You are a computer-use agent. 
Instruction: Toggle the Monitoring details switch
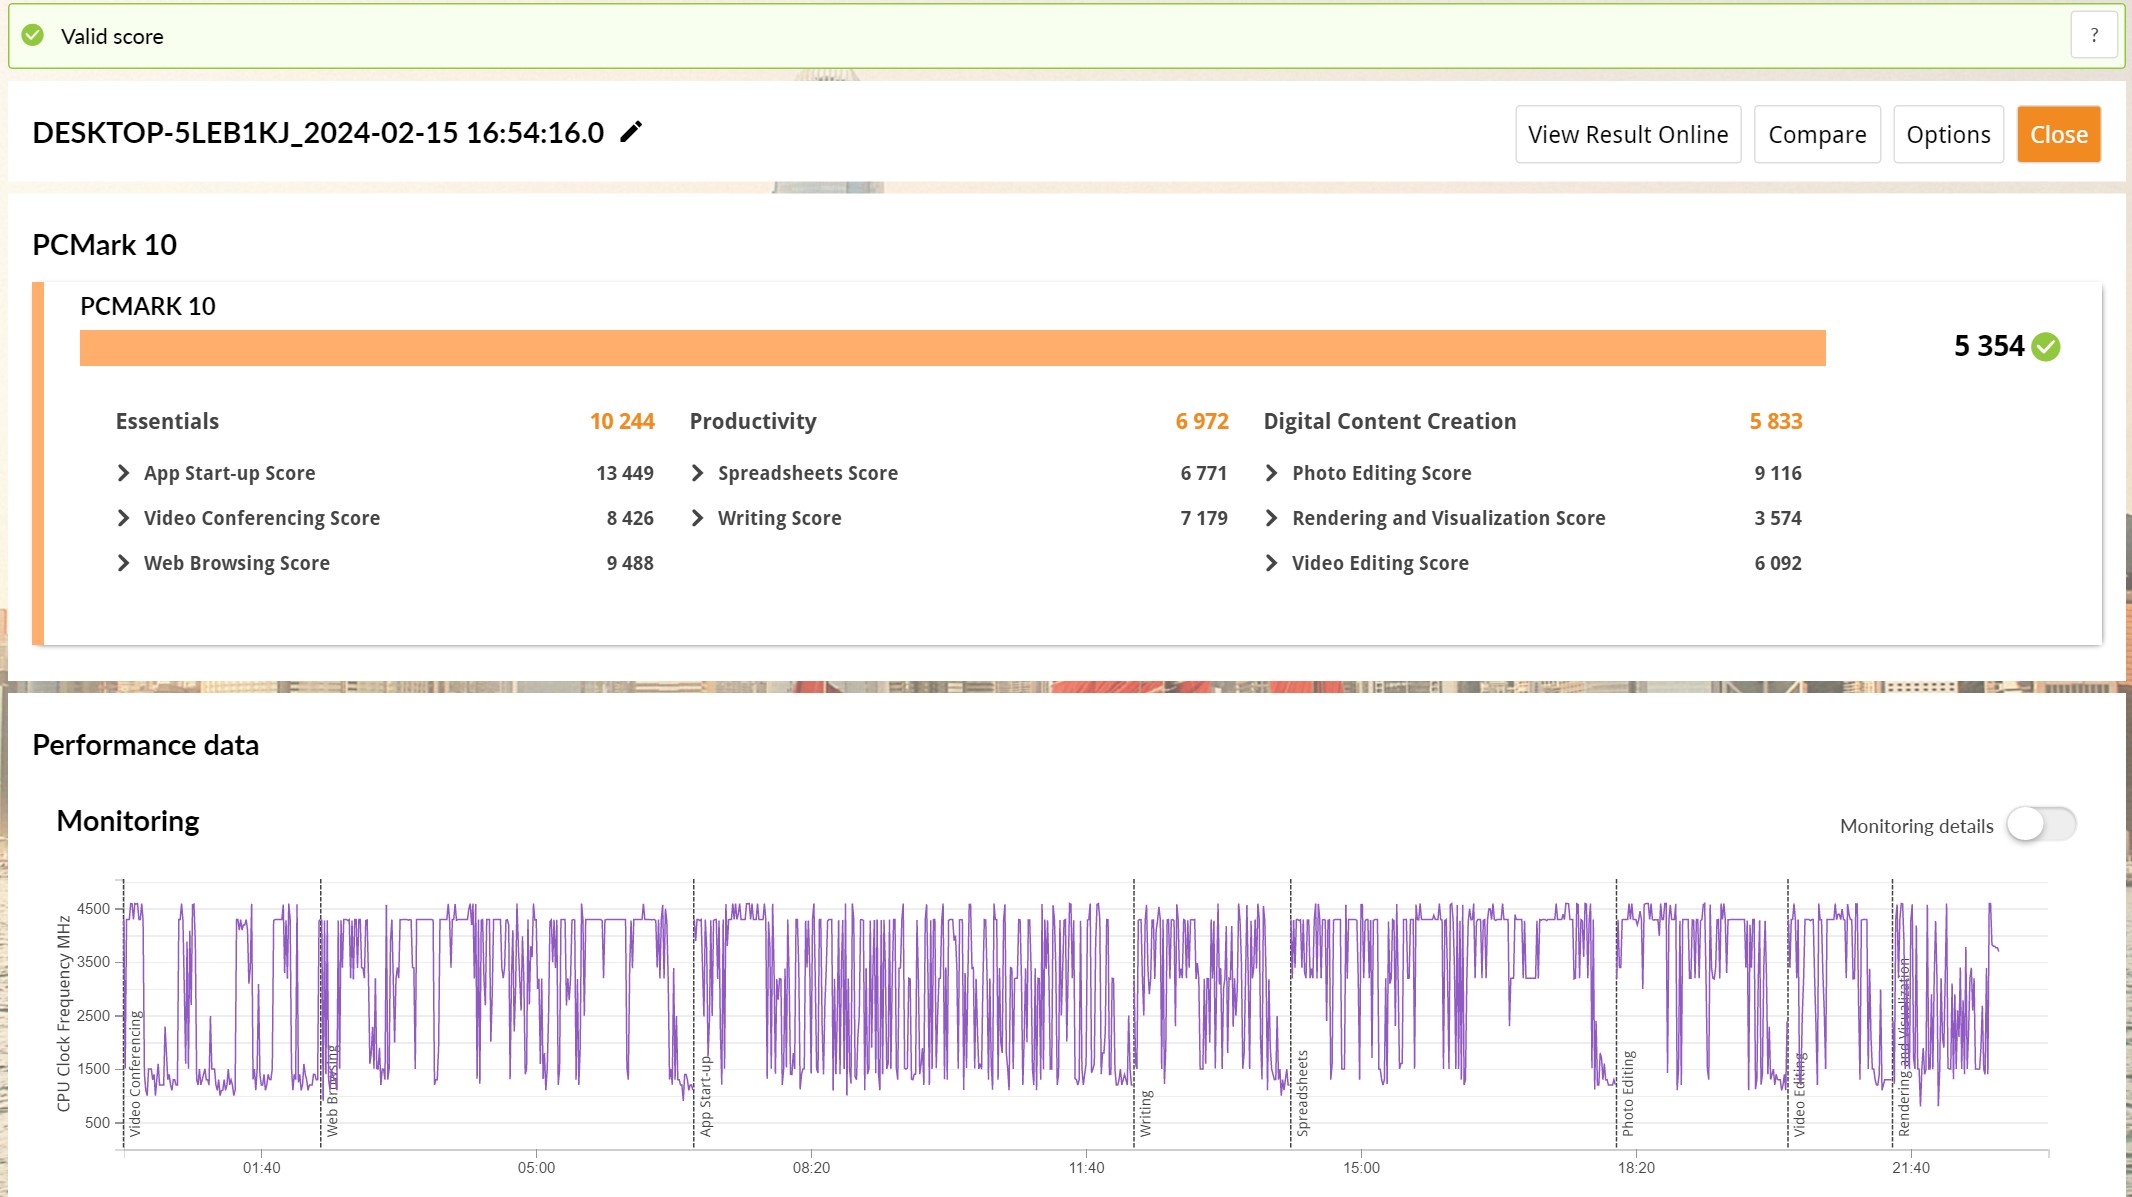pos(2040,825)
